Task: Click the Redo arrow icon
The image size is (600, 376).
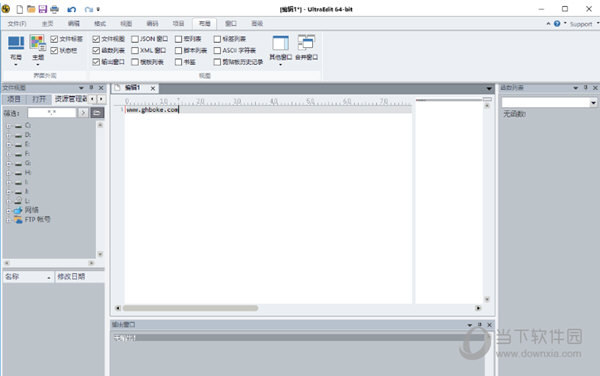Action: [x=89, y=9]
